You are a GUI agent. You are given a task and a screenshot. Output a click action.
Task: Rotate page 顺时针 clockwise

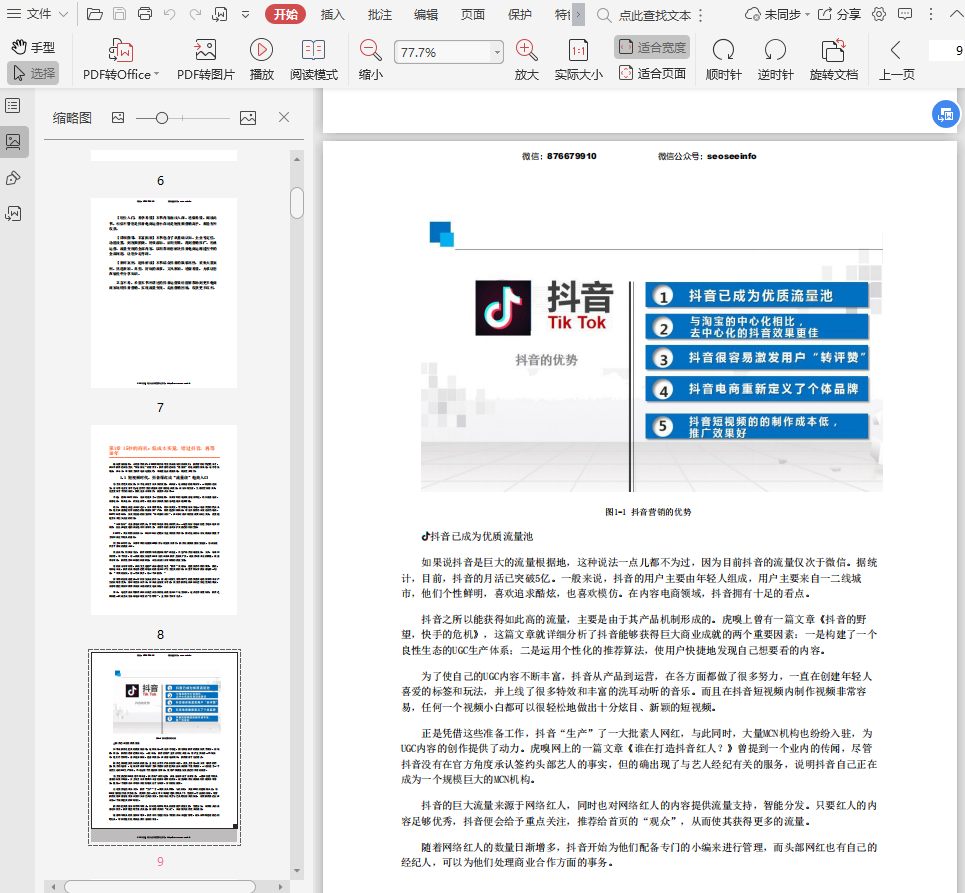coord(723,60)
